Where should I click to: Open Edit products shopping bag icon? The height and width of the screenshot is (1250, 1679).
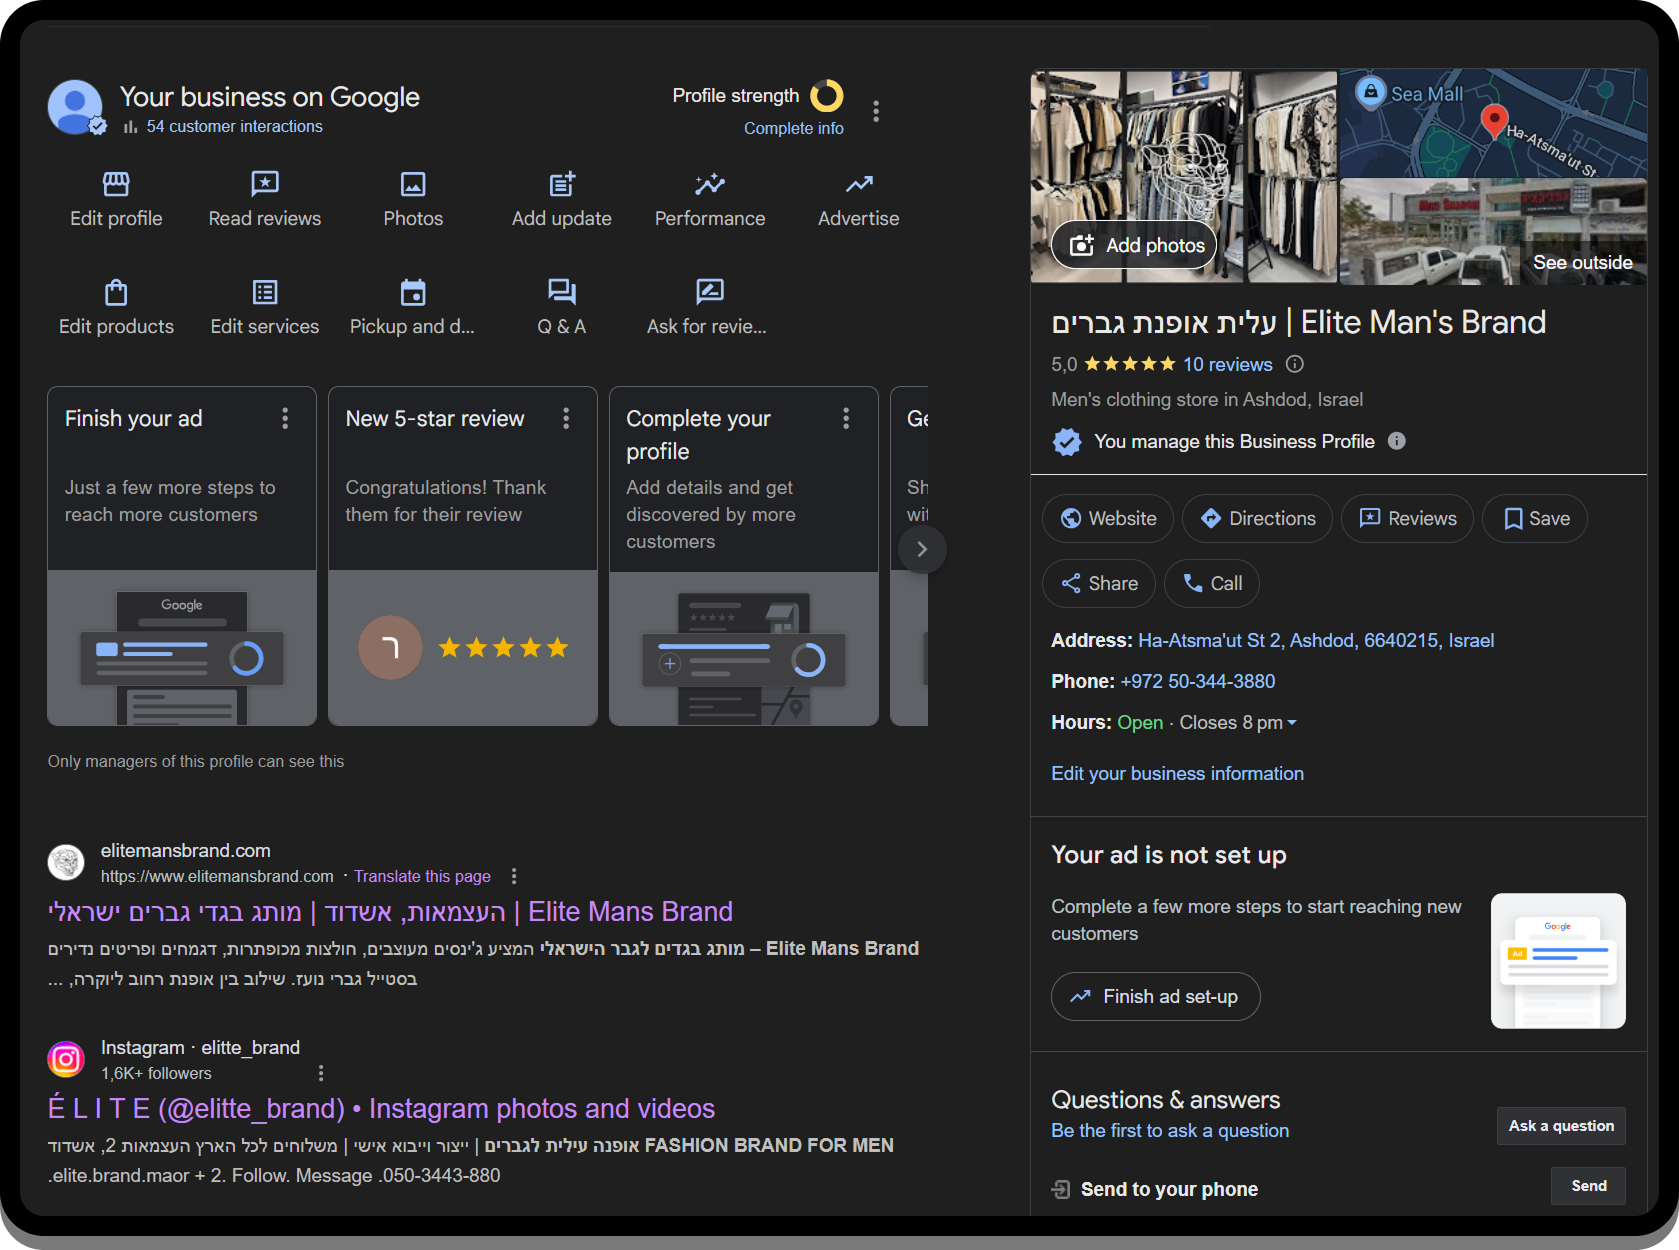click(116, 292)
